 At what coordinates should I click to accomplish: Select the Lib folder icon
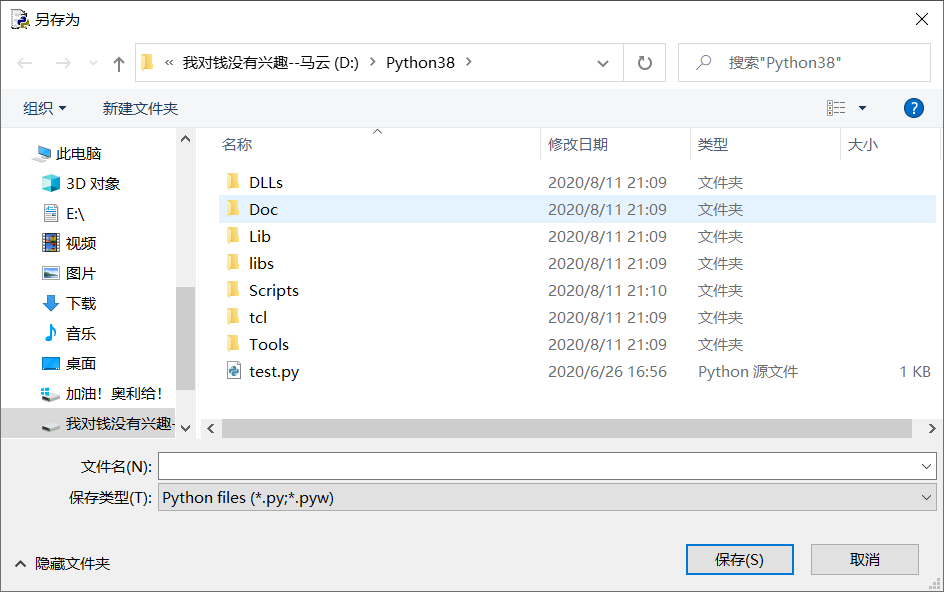234,236
